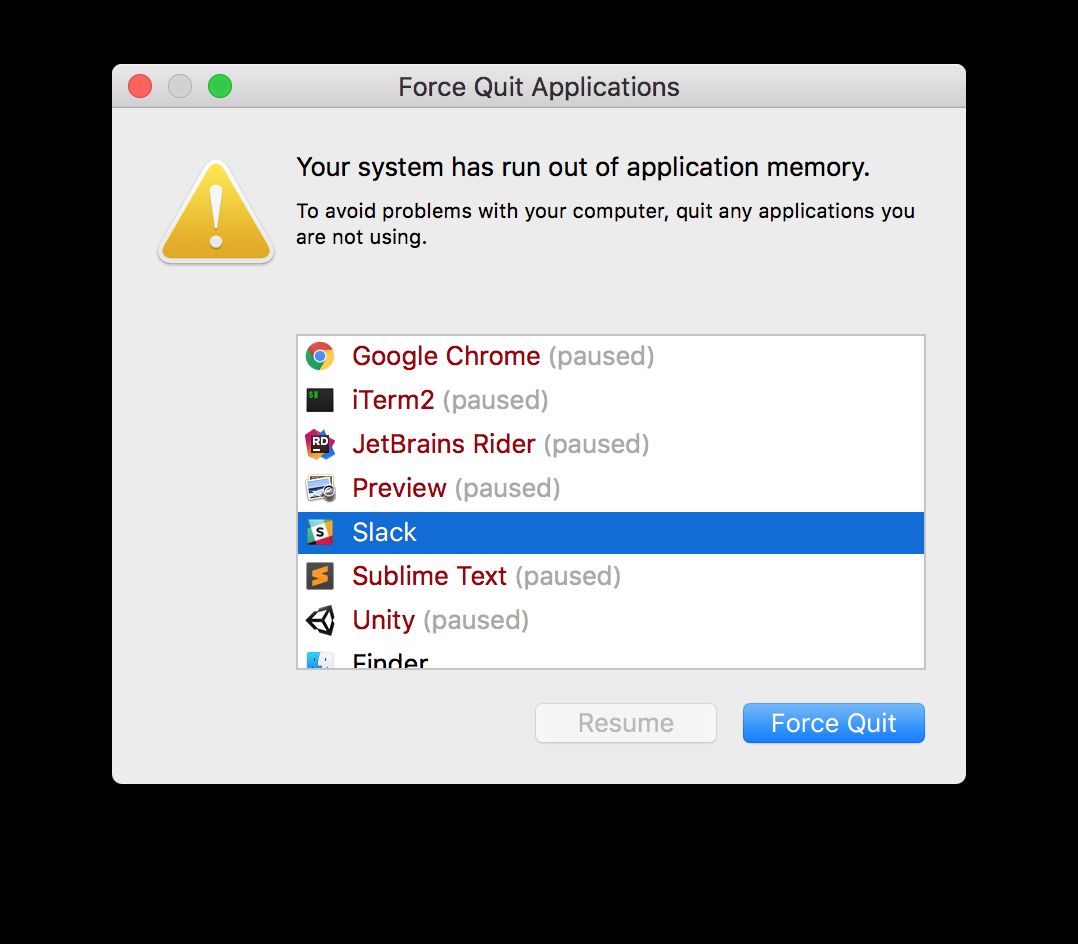This screenshot has width=1078, height=944.
Task: Close the Force Quit Applications window
Action: coord(140,87)
